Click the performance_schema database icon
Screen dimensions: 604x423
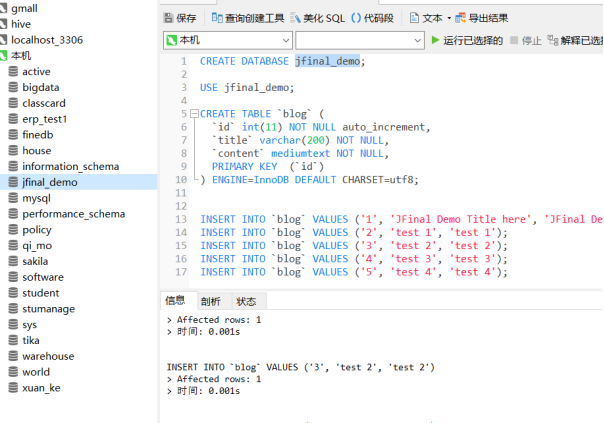click(13, 213)
